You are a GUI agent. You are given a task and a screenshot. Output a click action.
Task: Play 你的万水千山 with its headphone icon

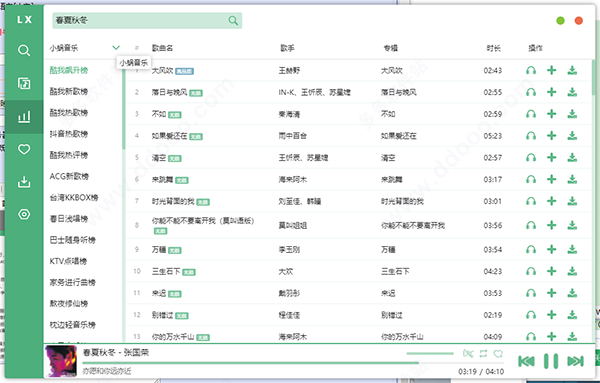tap(531, 337)
